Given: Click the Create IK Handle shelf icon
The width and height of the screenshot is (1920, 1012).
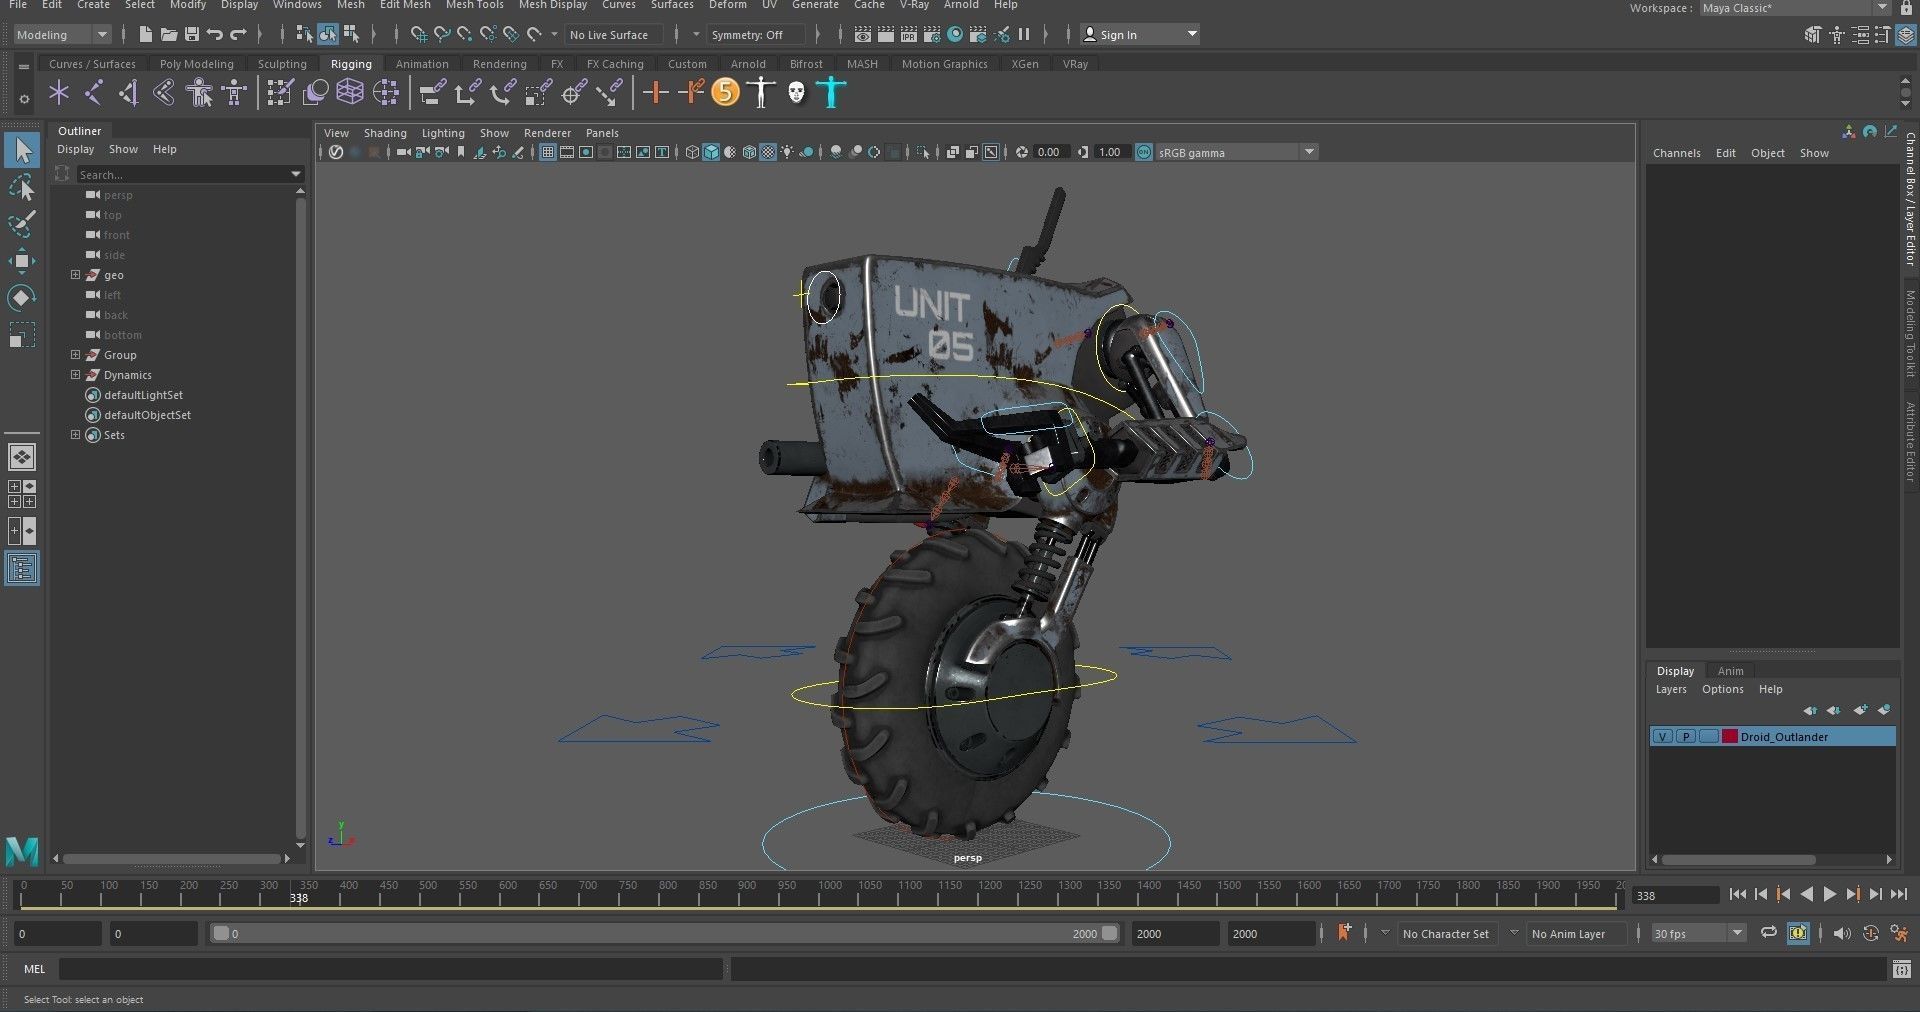Looking at the screenshot, I should [128, 93].
